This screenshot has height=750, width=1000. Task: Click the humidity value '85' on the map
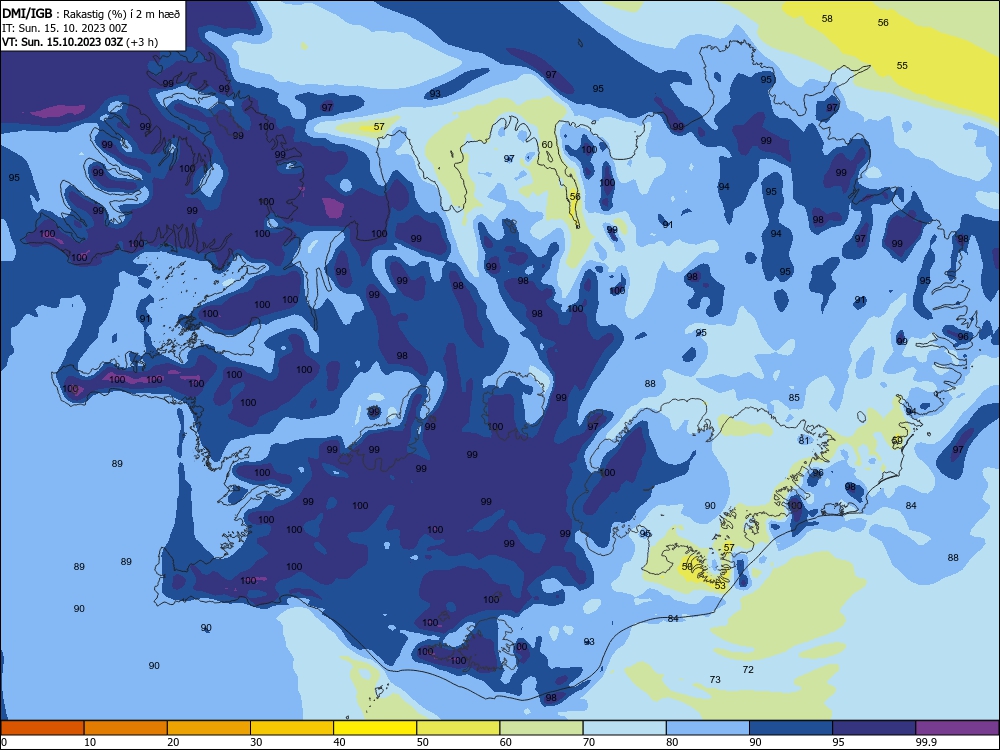794,398
